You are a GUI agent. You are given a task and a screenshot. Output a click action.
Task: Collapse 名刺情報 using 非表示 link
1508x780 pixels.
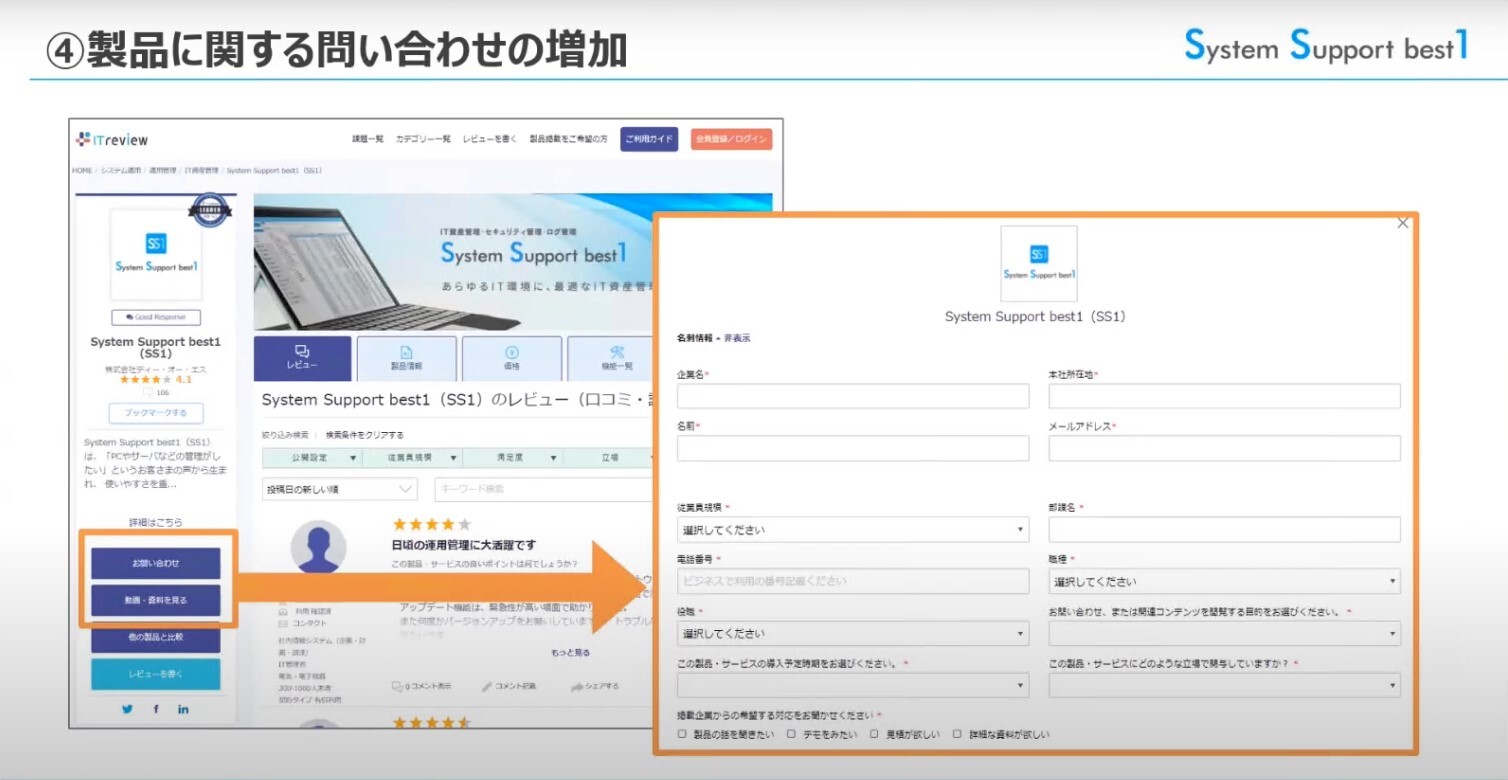pos(737,338)
